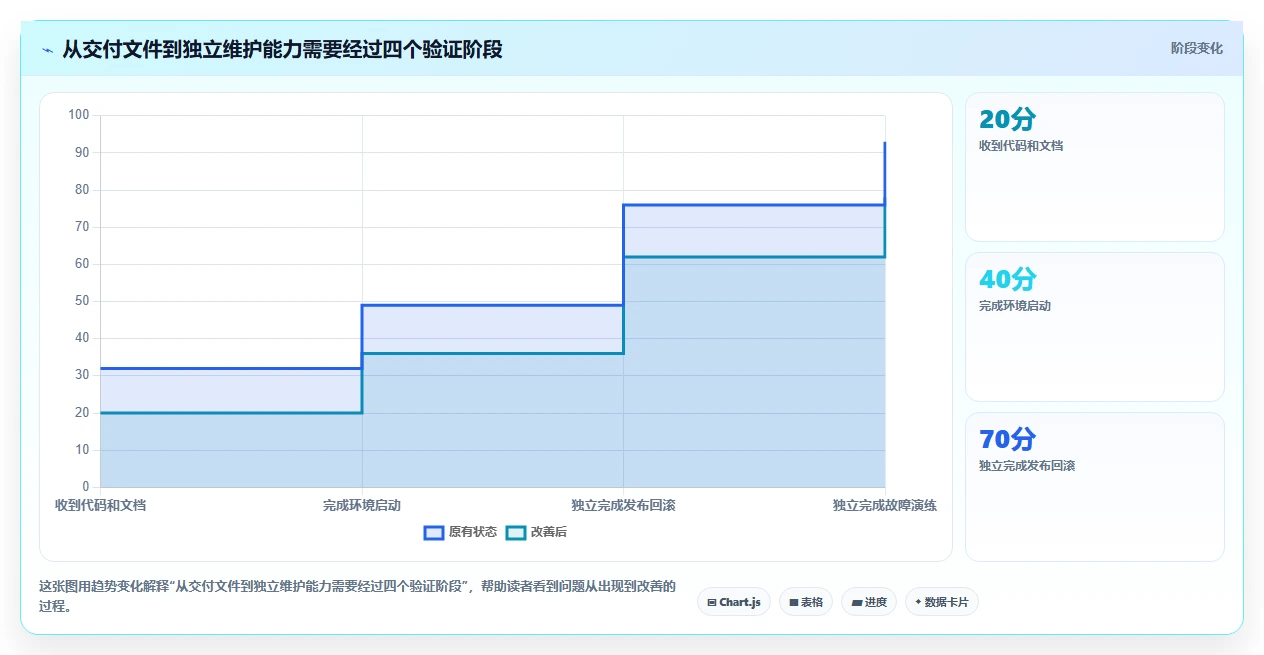Open the 40分 完成环境启动 card
Image resolution: width=1264 pixels, height=655 pixels.
click(1094, 327)
